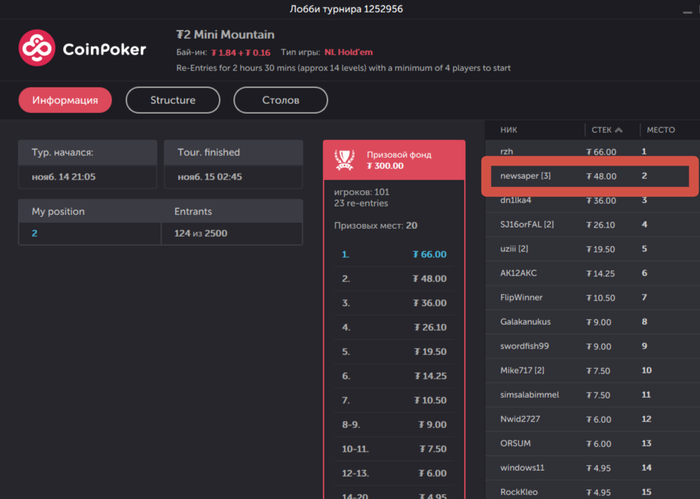Click the 10-11. payout row
Viewport: 700px width, 499px height.
tap(394, 449)
